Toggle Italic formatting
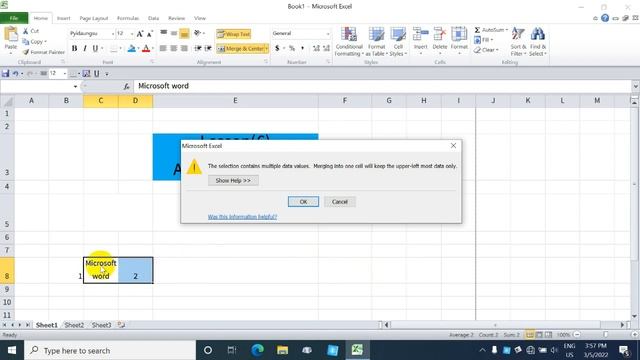 click(x=85, y=49)
